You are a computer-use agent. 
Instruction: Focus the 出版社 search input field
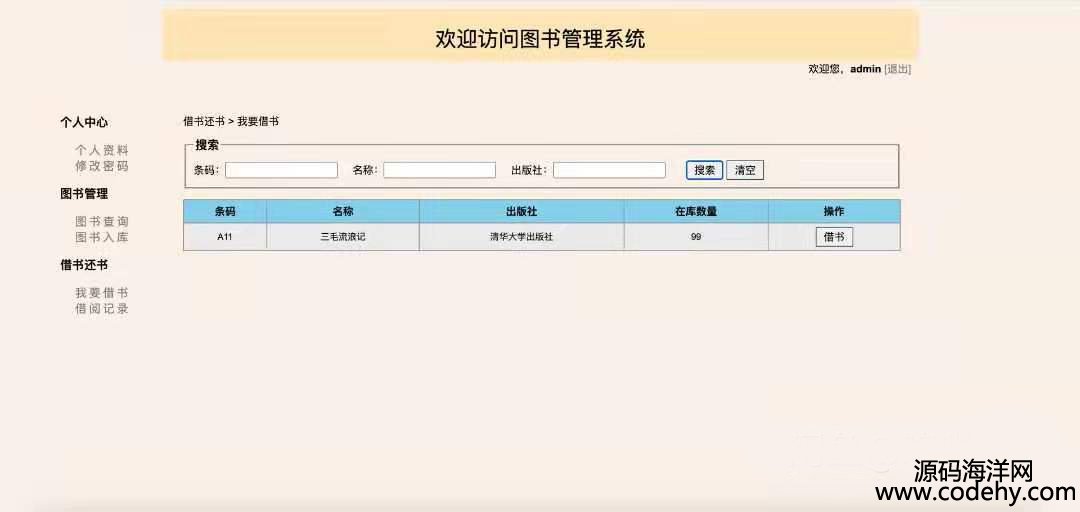(609, 170)
